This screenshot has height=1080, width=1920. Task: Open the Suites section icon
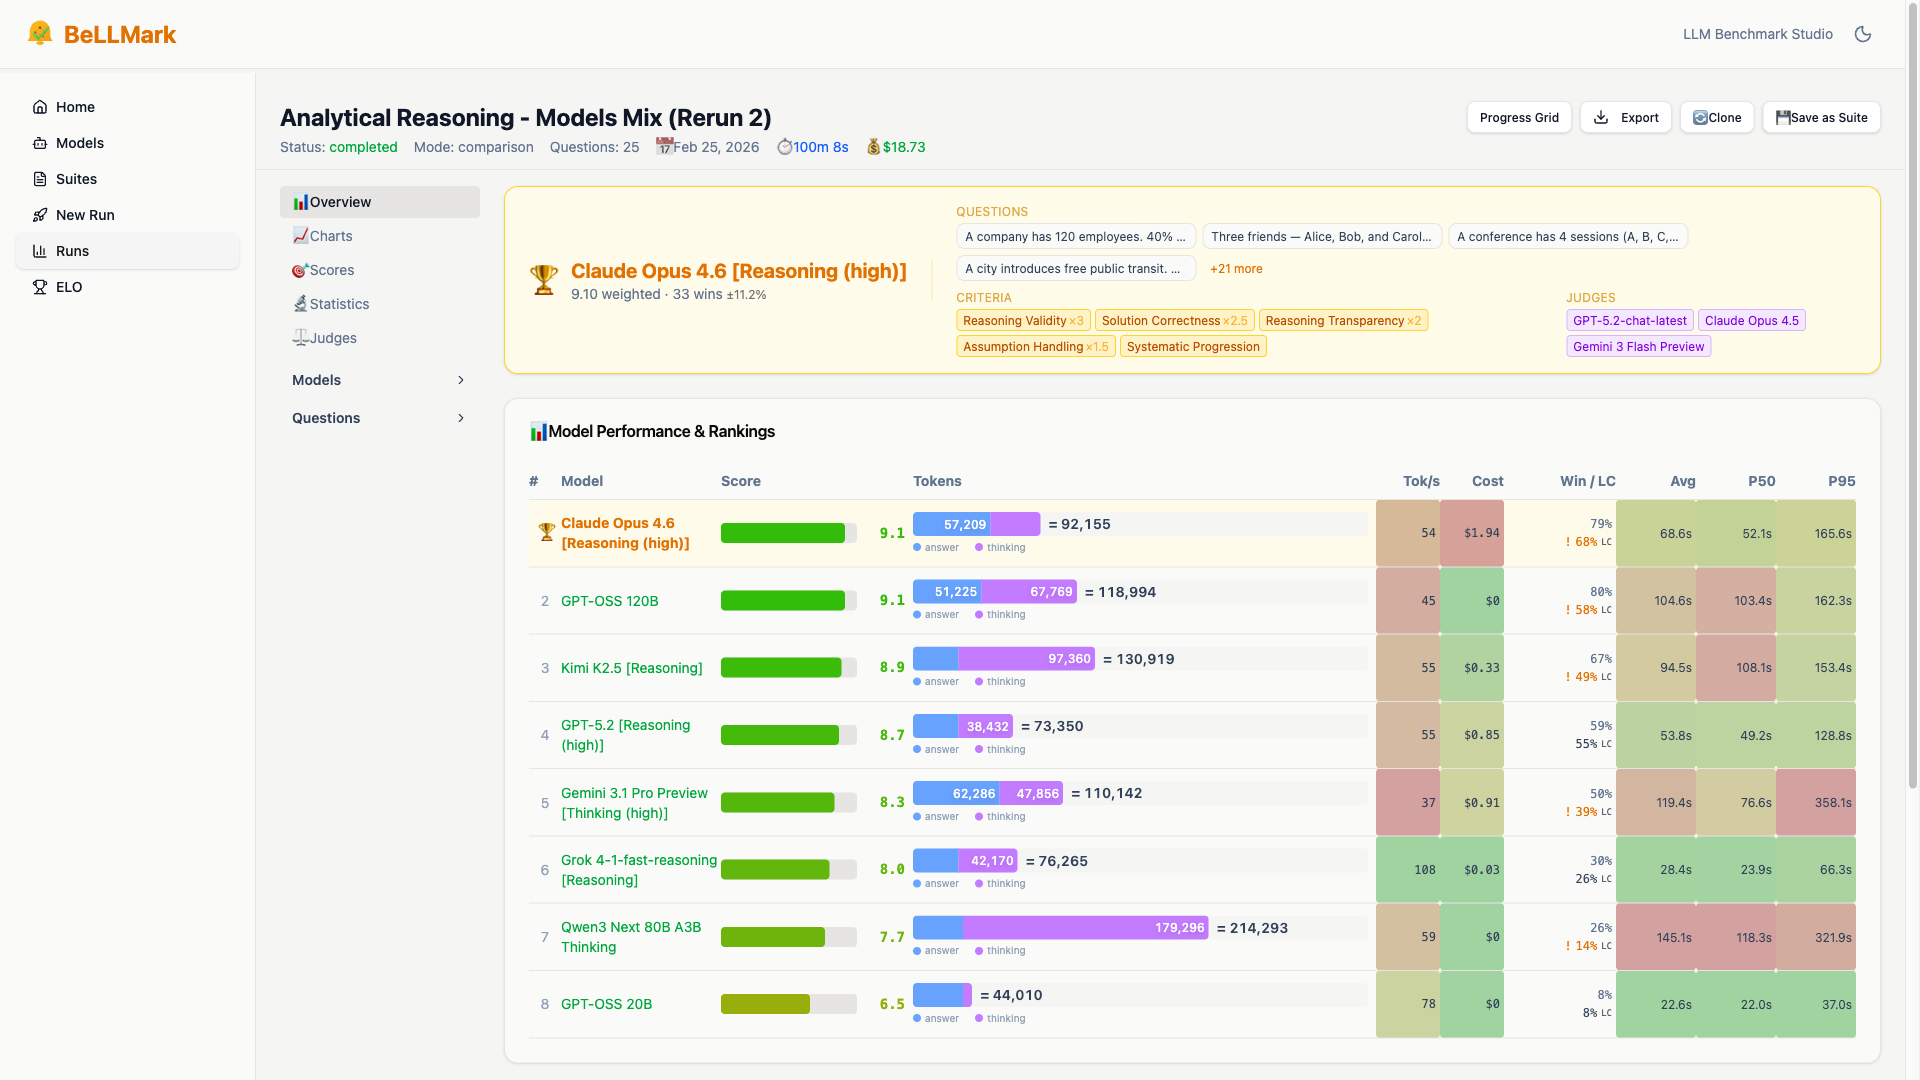[x=40, y=179]
